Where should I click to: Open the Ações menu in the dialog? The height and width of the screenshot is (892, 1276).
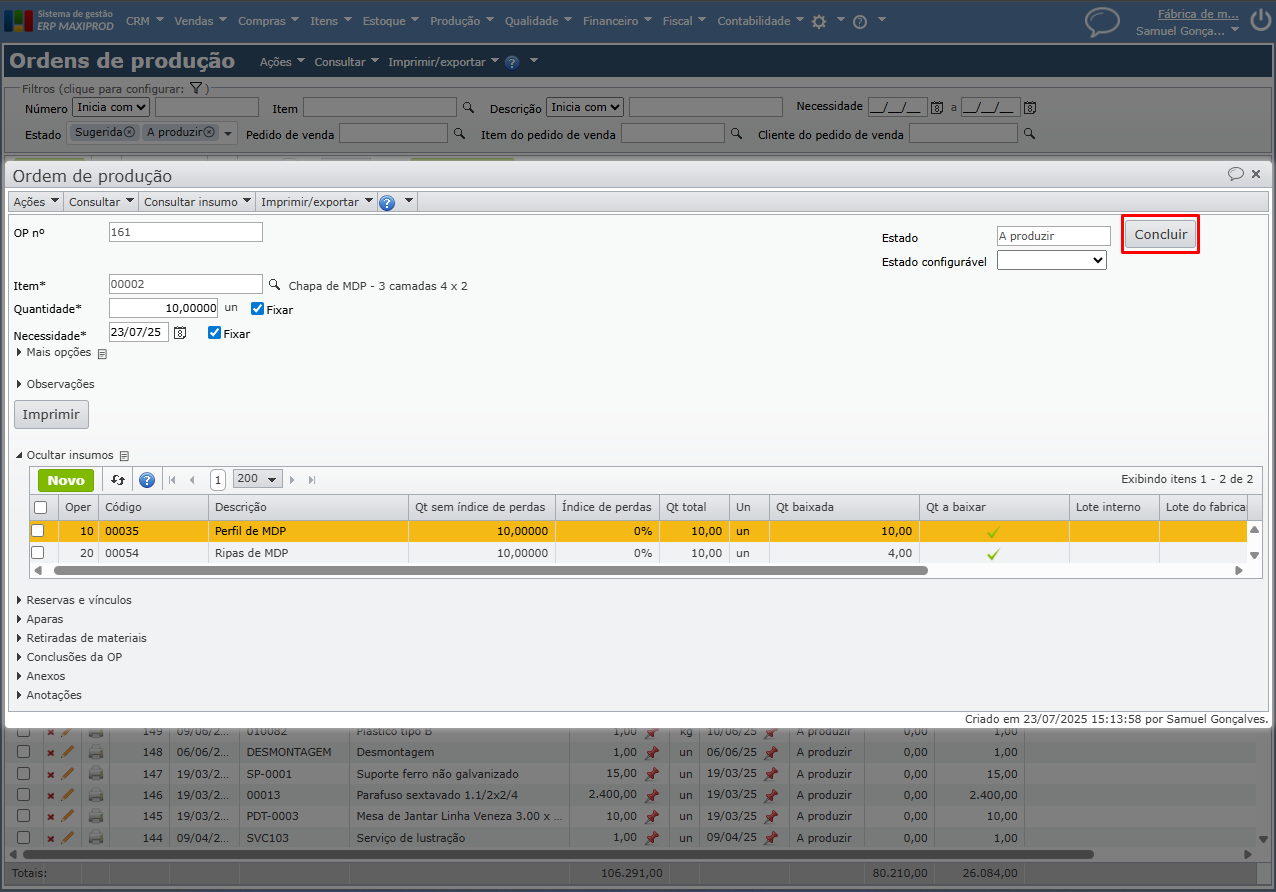pos(35,202)
